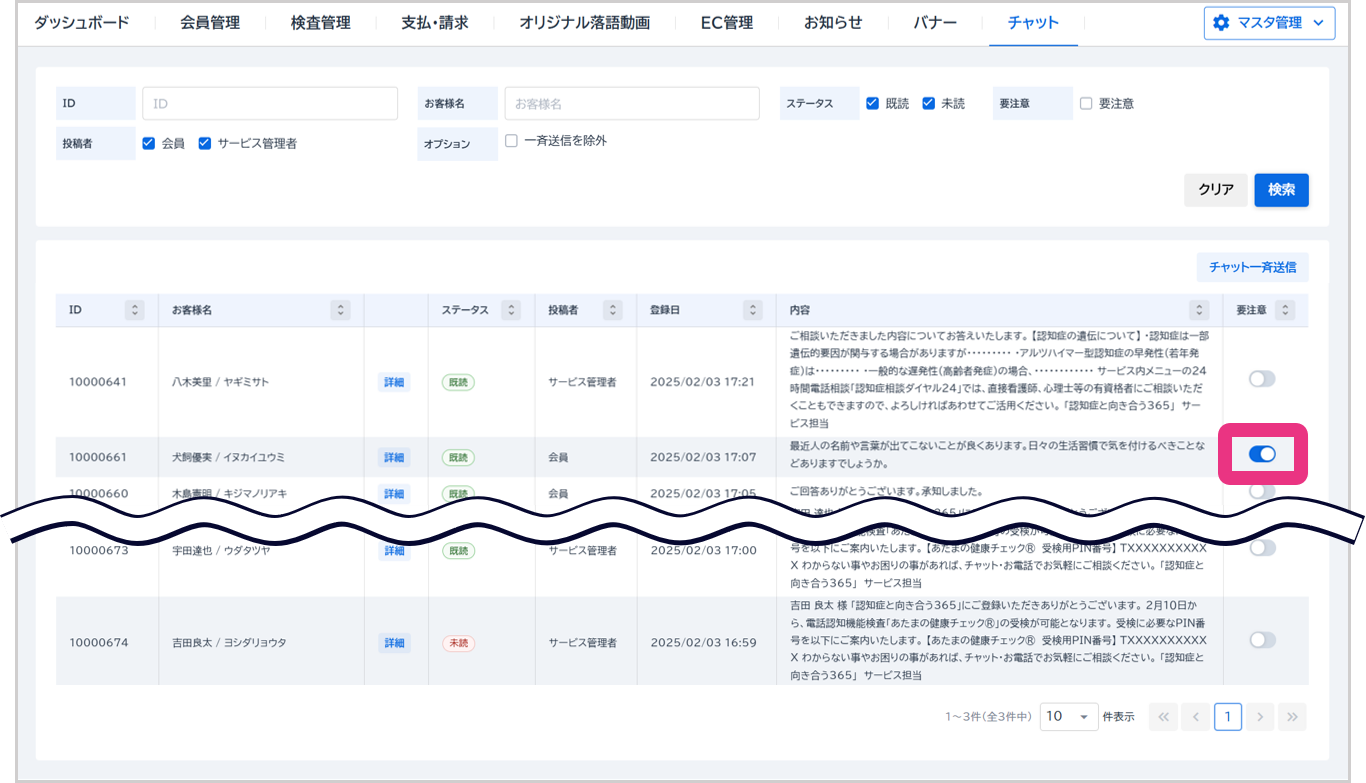The image size is (1366, 783).
Task: Click the ステータス column sort icon
Action: tap(511, 310)
